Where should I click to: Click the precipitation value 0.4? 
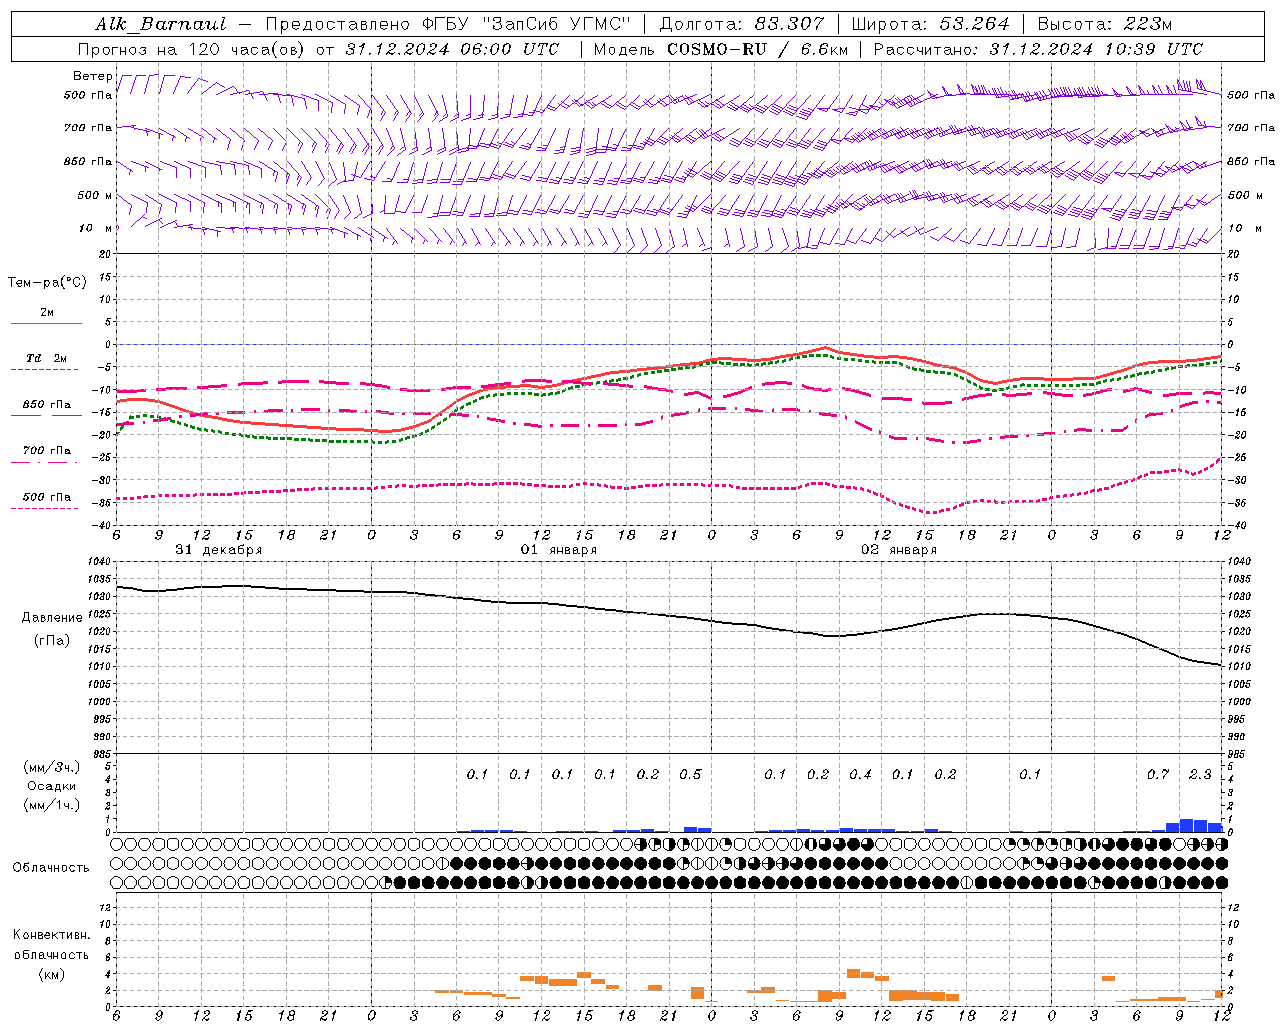tap(860, 774)
